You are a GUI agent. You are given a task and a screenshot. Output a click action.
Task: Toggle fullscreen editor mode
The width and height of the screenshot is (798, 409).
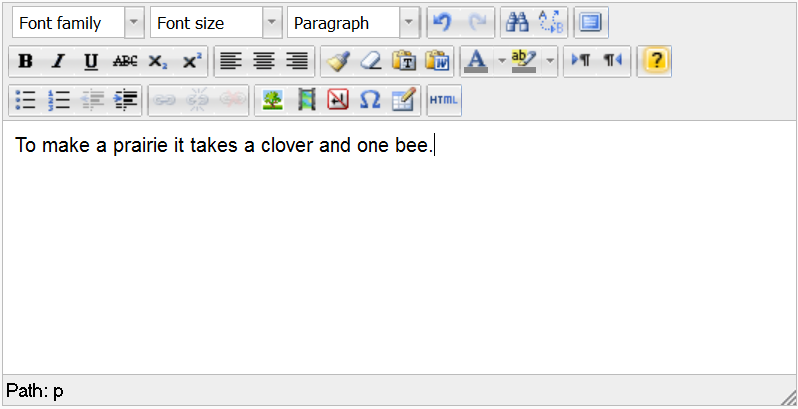point(591,23)
